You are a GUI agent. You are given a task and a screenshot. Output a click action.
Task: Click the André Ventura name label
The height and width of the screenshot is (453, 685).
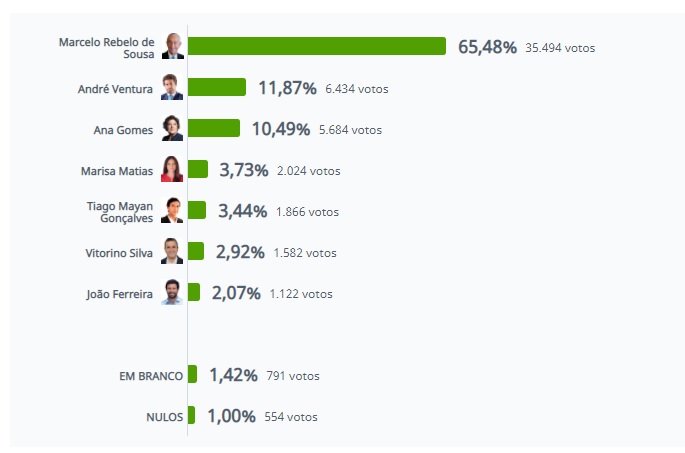coord(115,89)
